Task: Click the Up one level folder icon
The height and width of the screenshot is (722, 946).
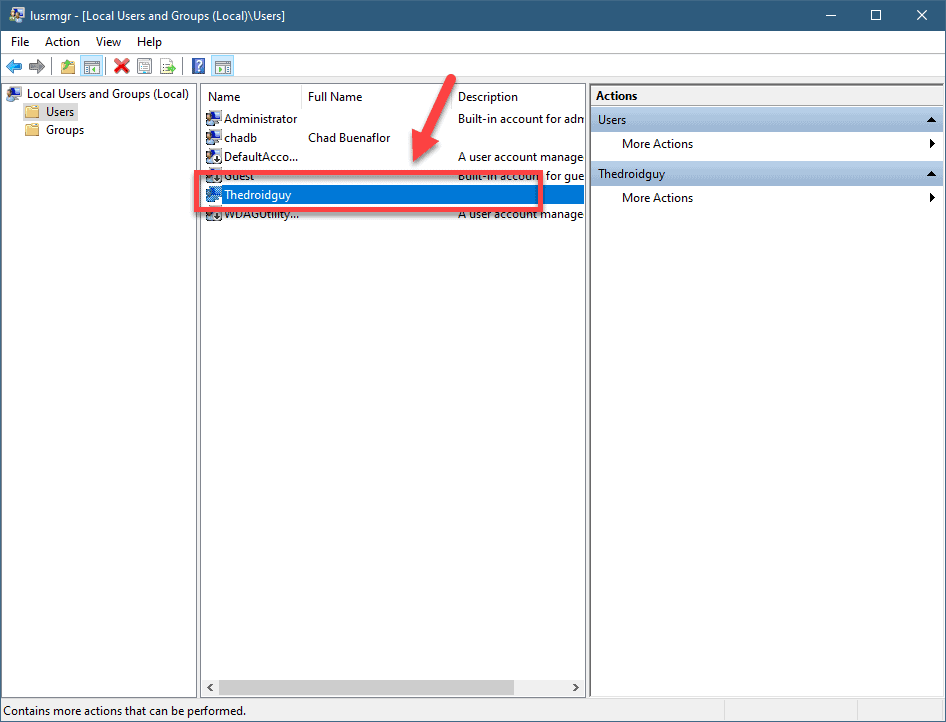Action: click(x=68, y=66)
